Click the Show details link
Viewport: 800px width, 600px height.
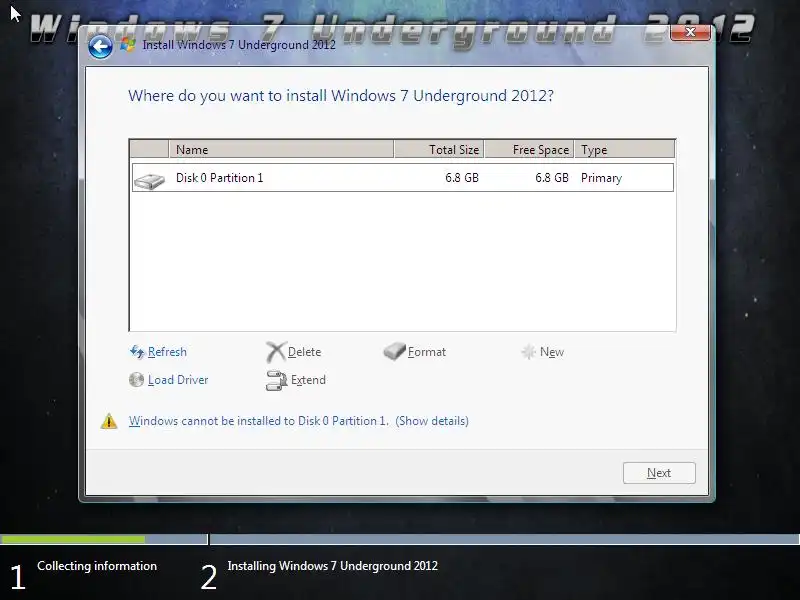432,421
